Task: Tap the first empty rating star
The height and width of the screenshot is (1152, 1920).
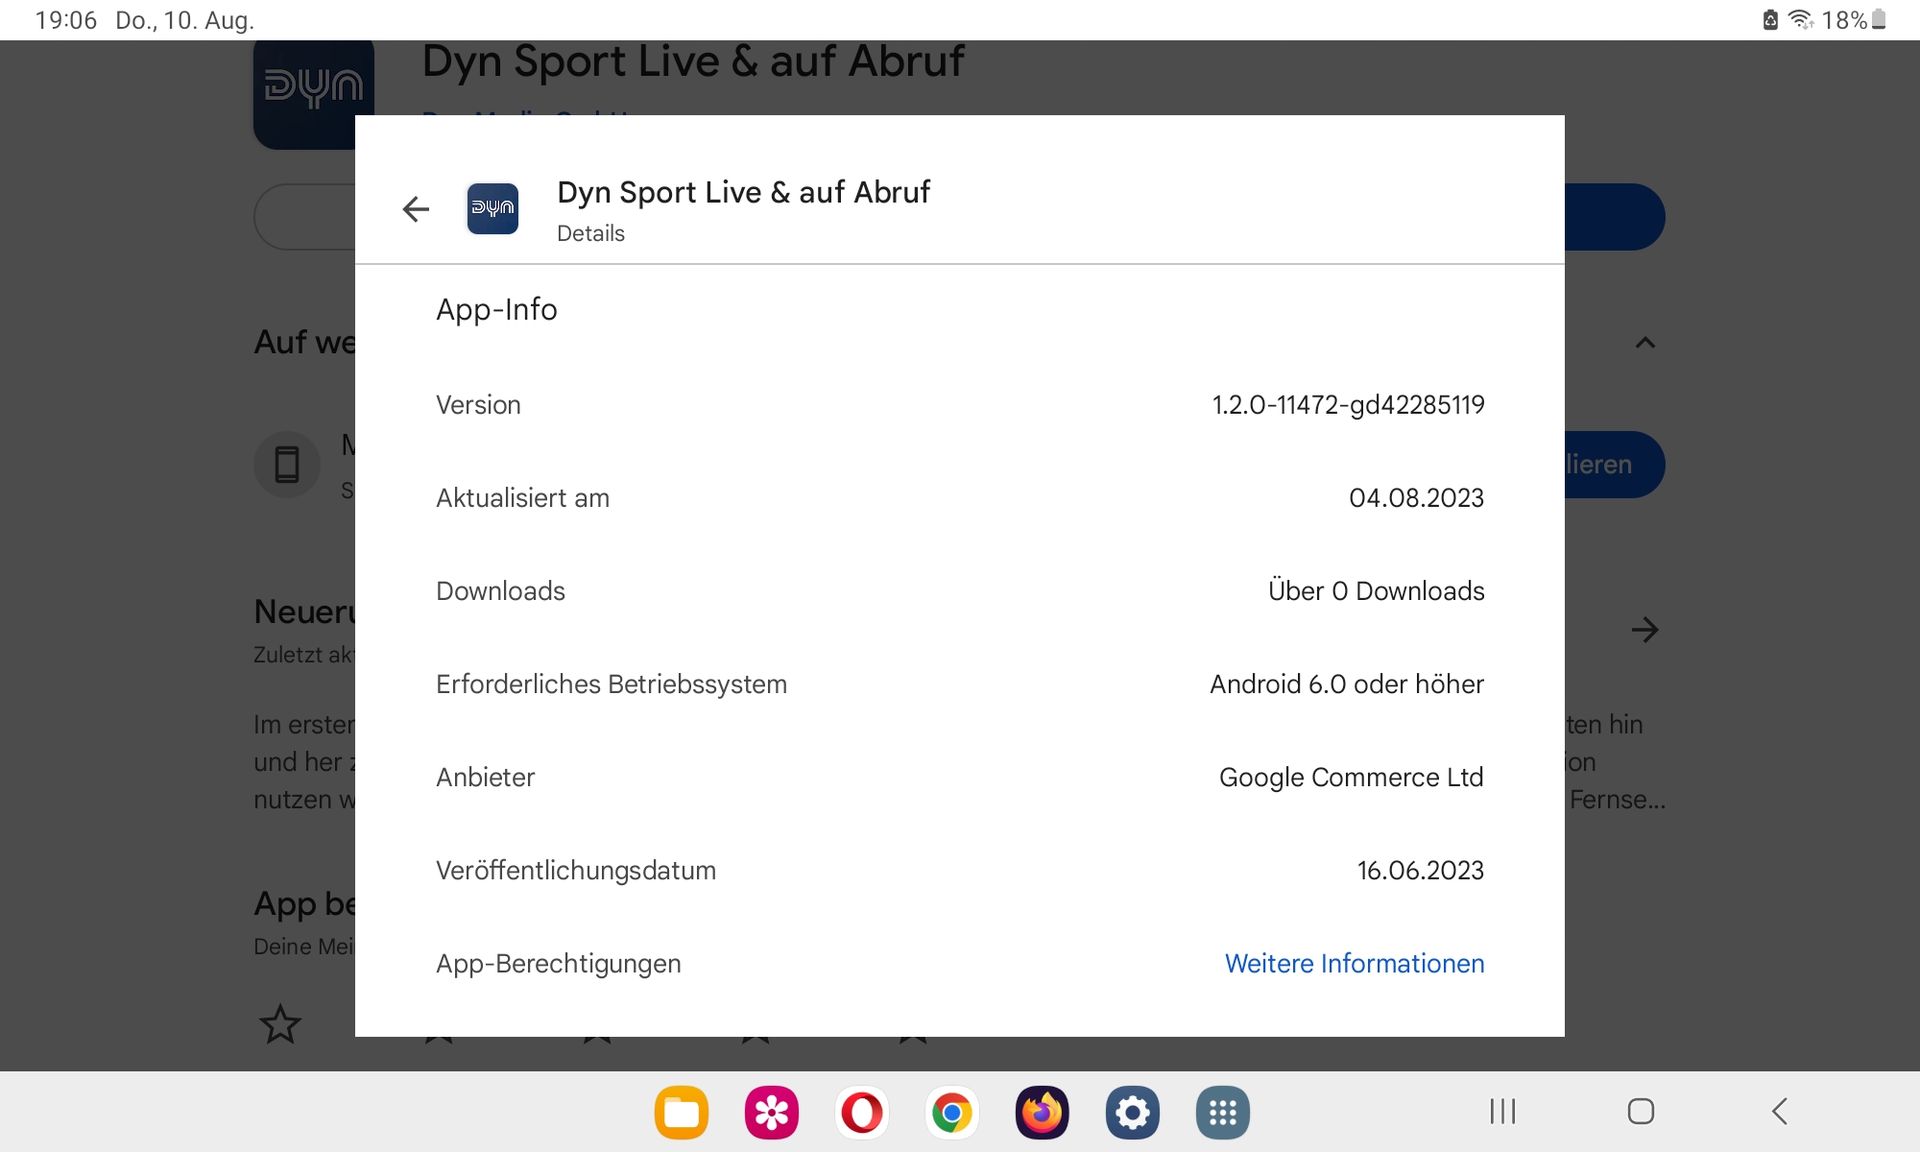Action: pos(280,1024)
